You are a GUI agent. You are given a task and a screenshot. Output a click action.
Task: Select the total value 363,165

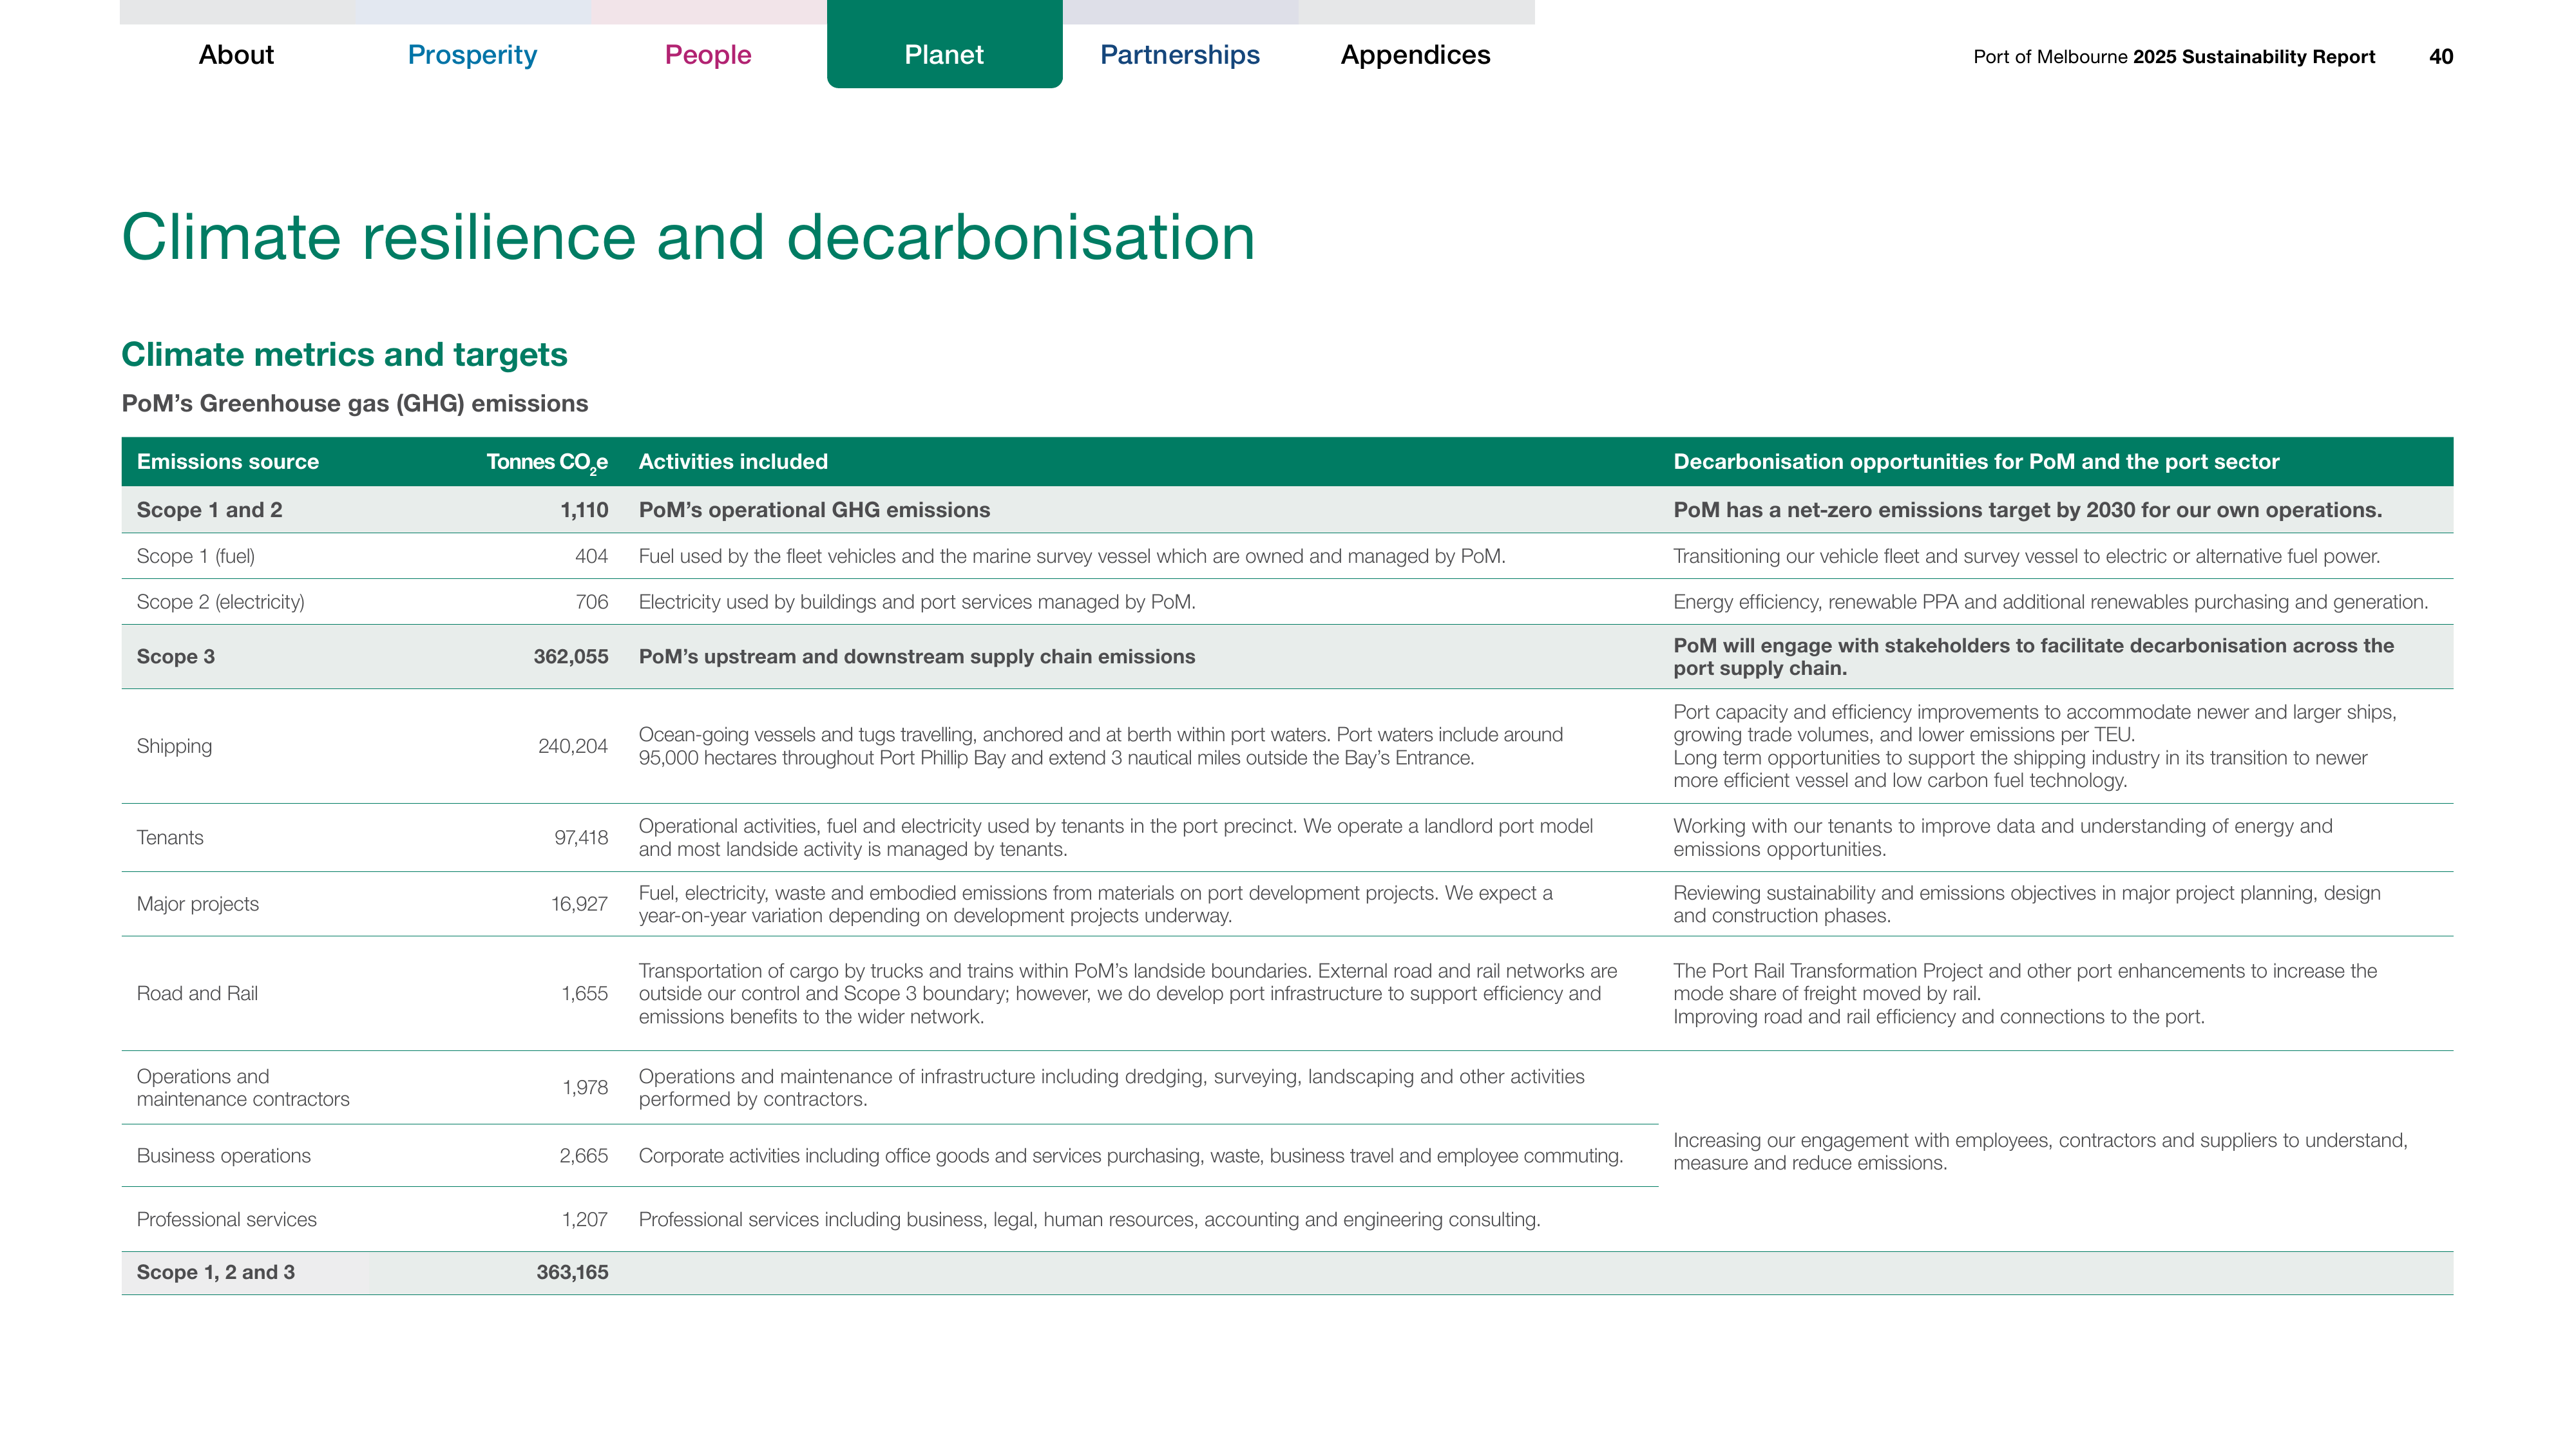(x=572, y=1273)
